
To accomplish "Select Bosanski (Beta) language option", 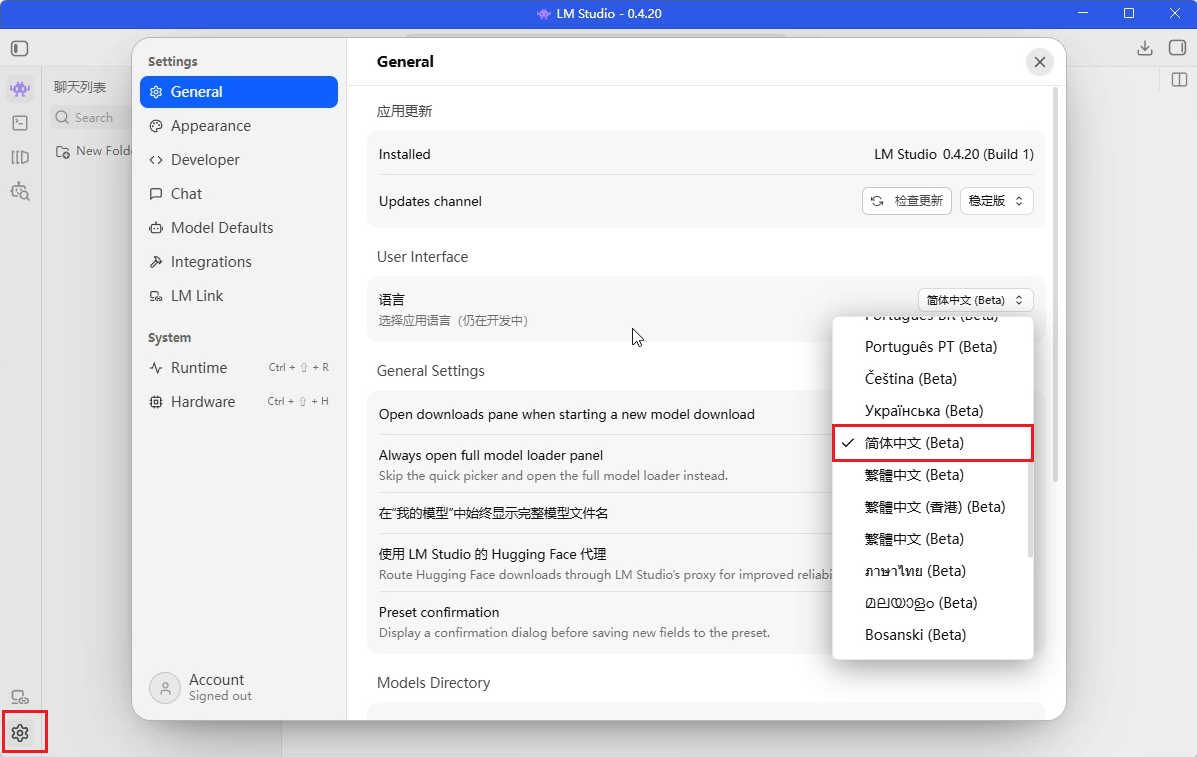I will (x=932, y=635).
